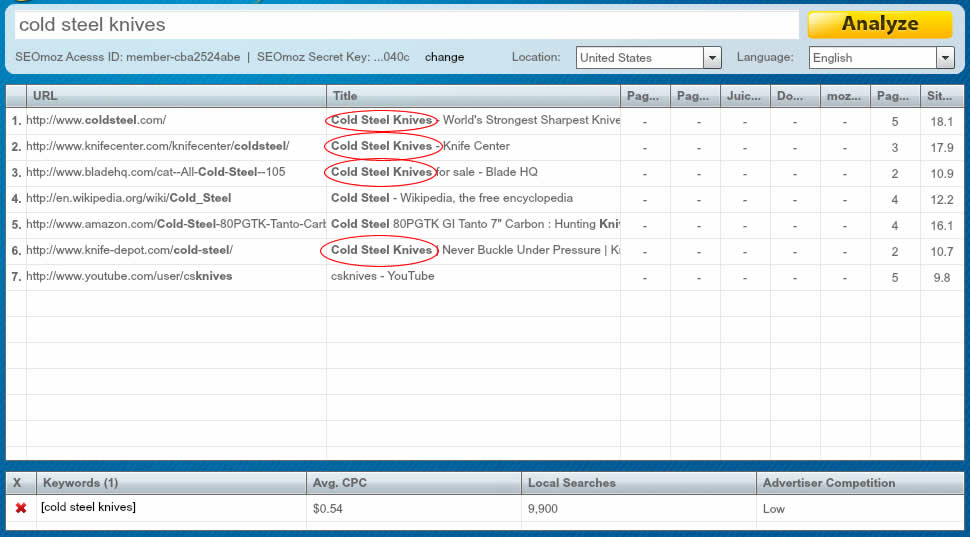
Task: Click the 9,900 local searches value
Action: [543, 509]
